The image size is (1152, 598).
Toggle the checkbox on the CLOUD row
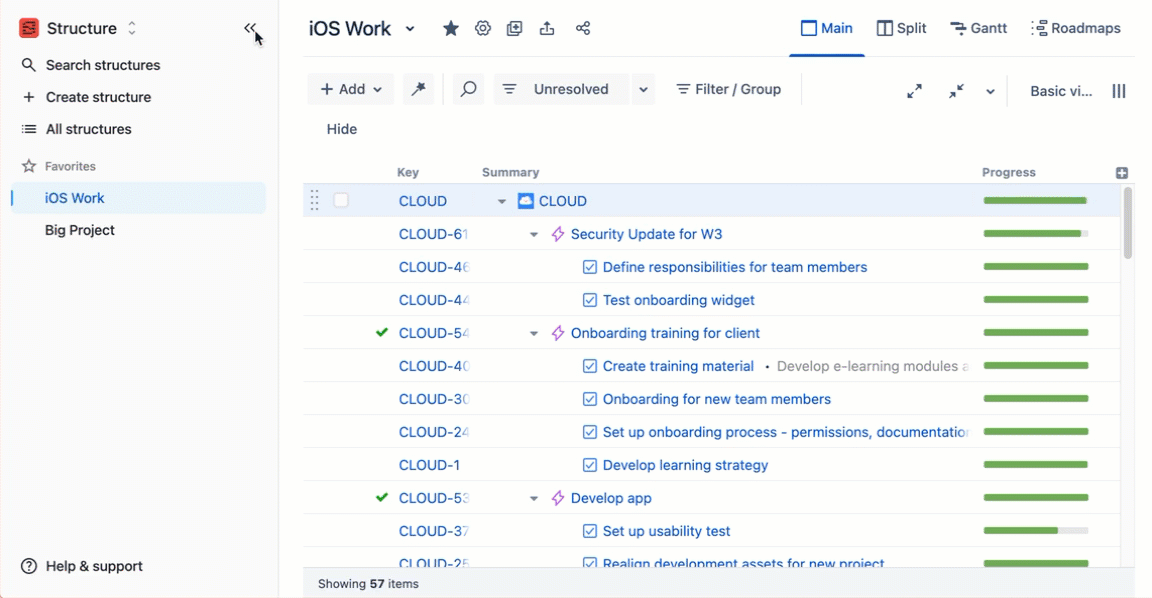[x=341, y=200]
